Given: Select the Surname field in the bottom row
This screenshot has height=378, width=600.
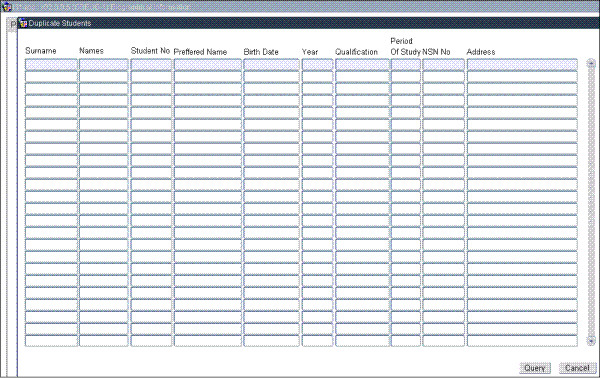Looking at the screenshot, I should 51,341.
